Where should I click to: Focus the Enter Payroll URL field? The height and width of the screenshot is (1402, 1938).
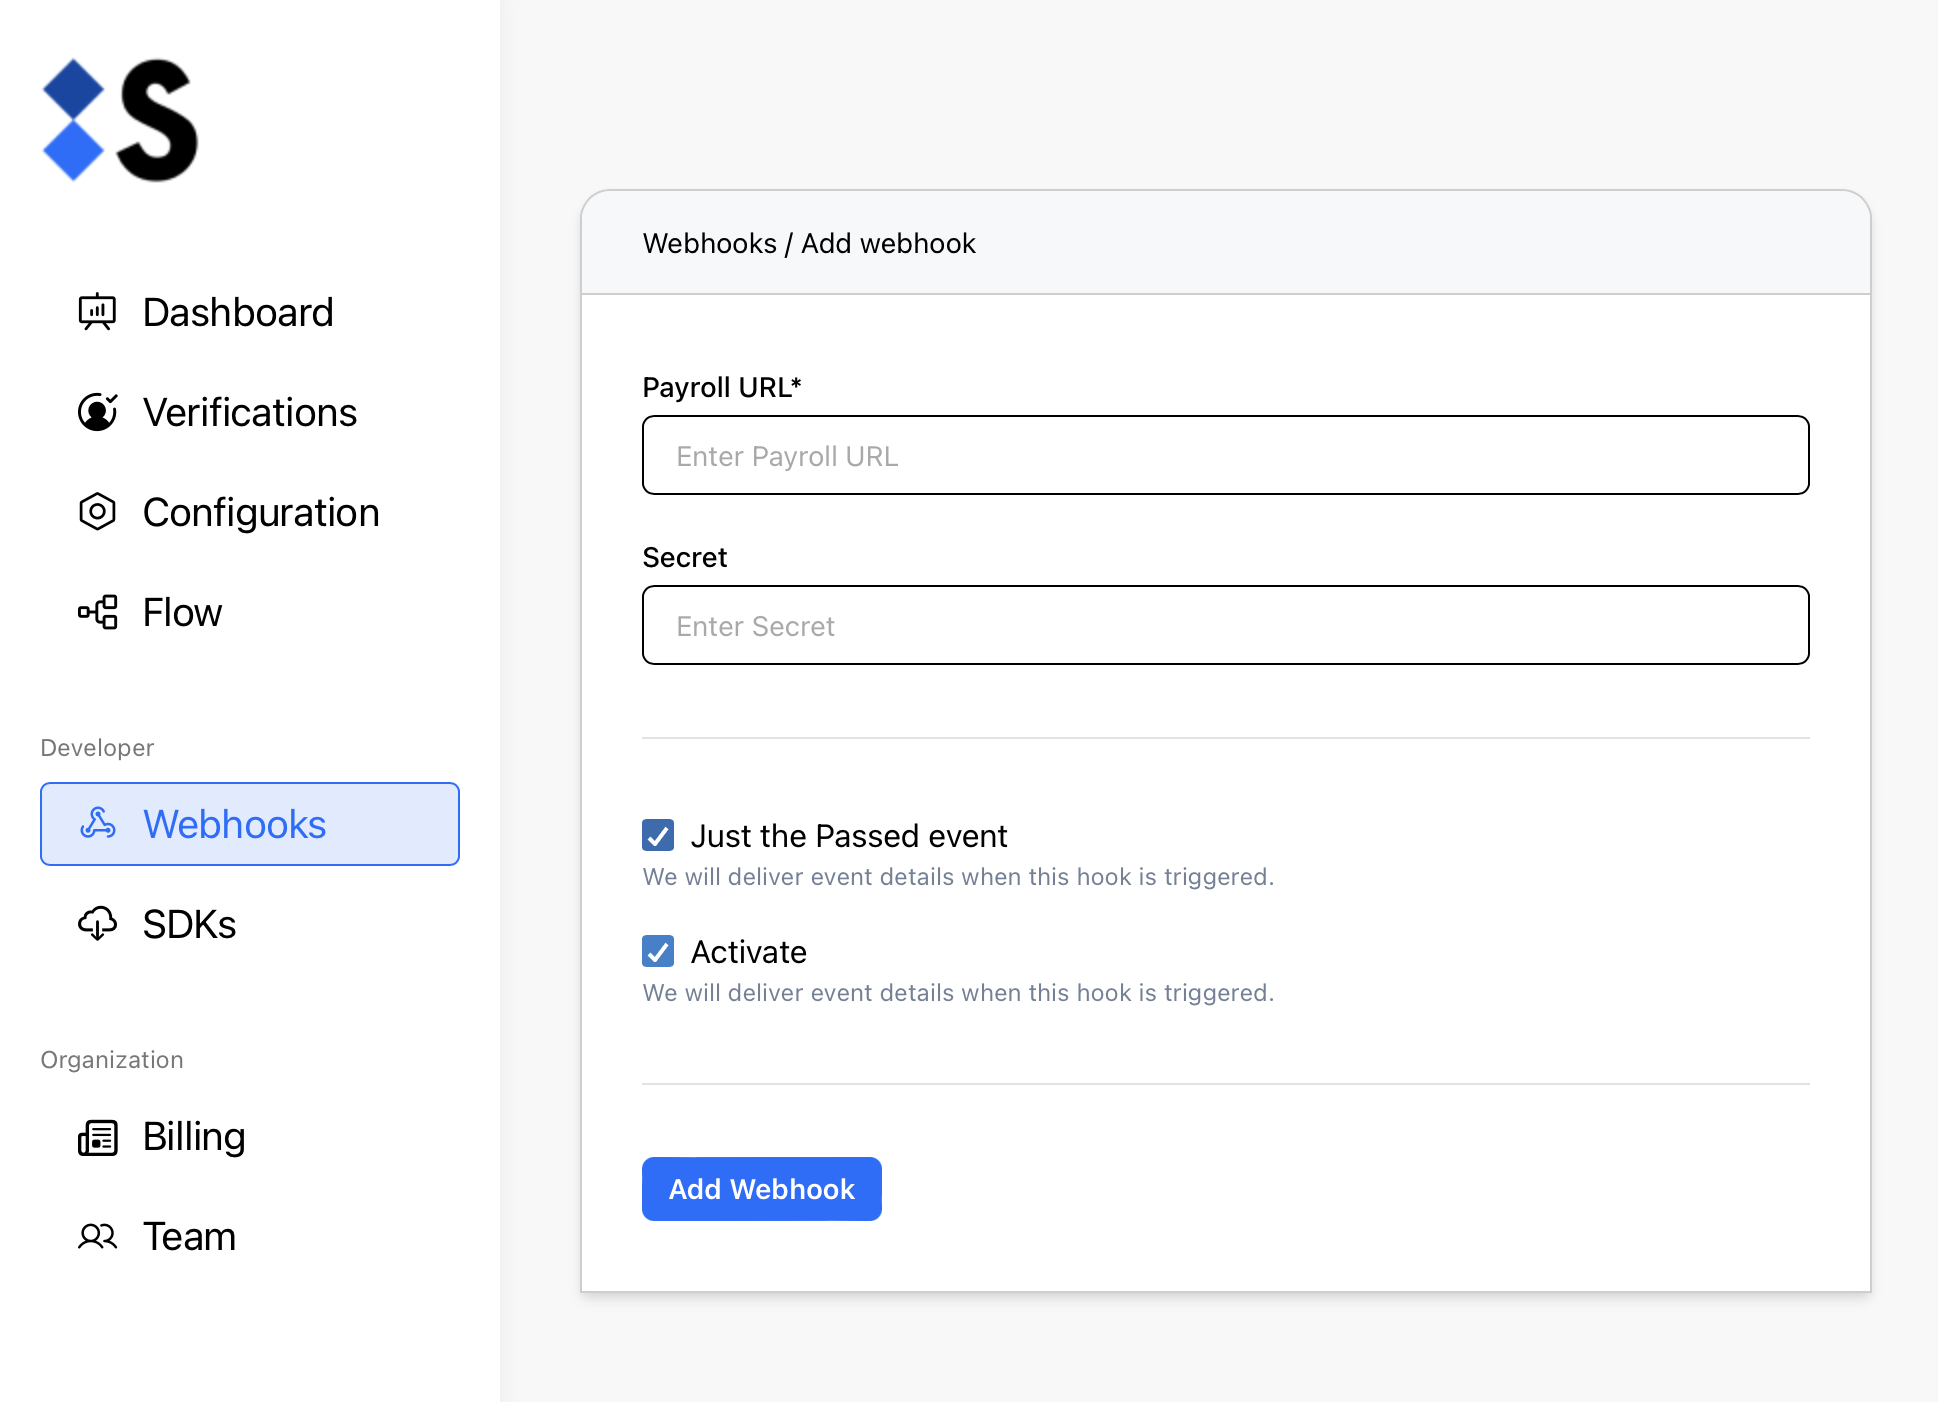click(1225, 455)
